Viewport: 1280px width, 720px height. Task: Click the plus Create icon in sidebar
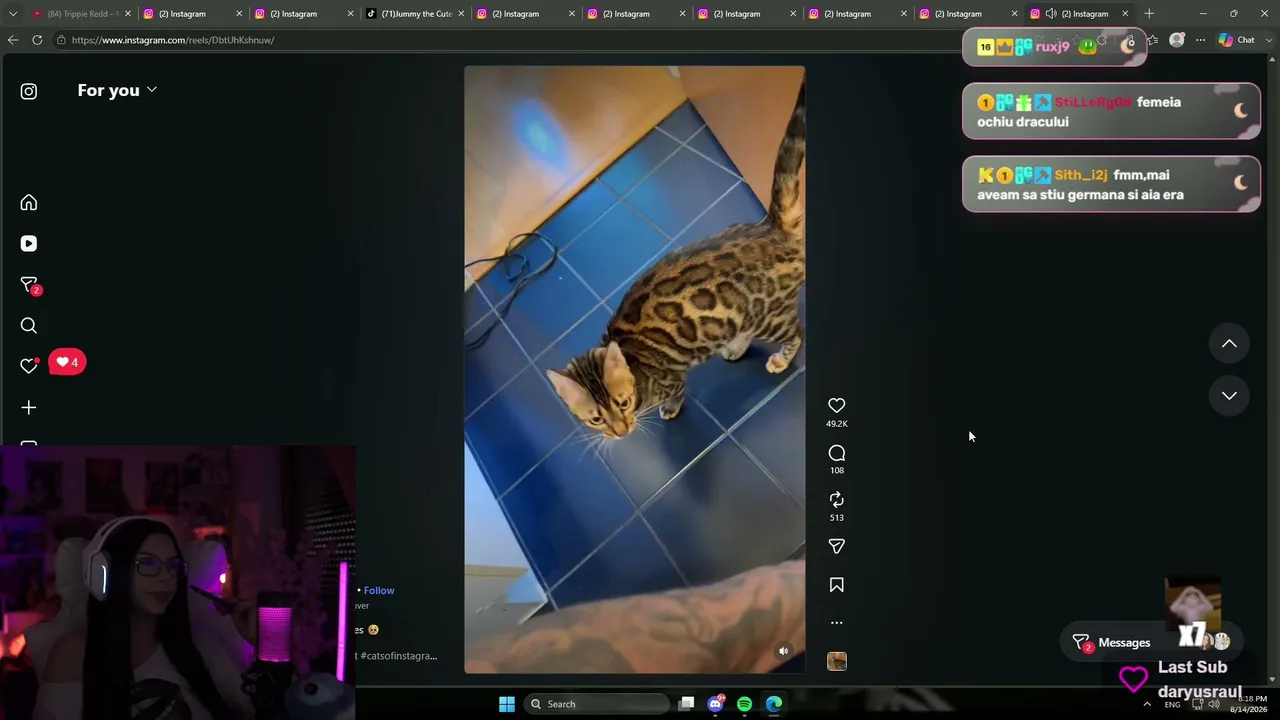[x=29, y=407]
